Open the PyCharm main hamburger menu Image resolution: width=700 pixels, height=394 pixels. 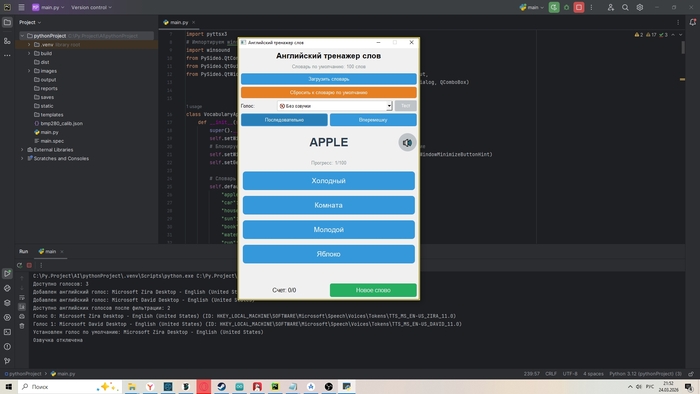tap(21, 8)
